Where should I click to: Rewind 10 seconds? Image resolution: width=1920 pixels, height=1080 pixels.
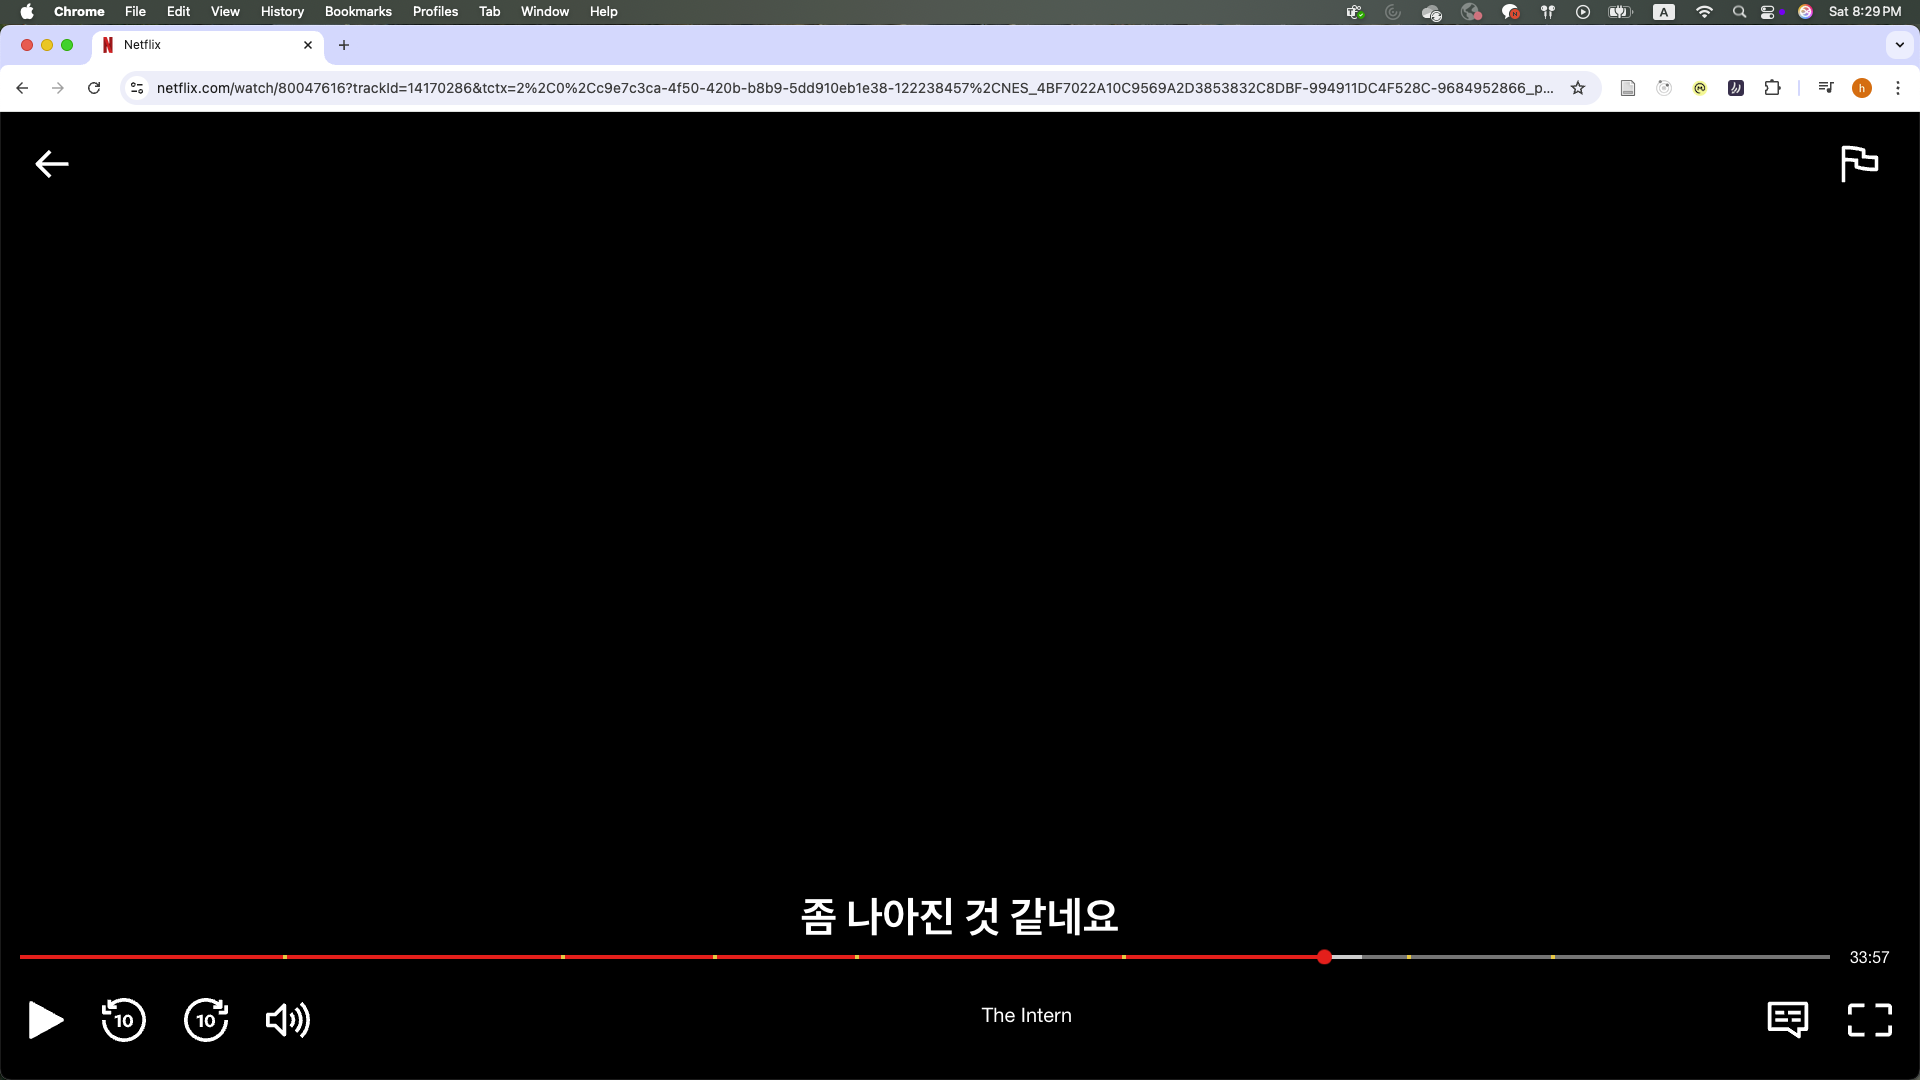(124, 1020)
